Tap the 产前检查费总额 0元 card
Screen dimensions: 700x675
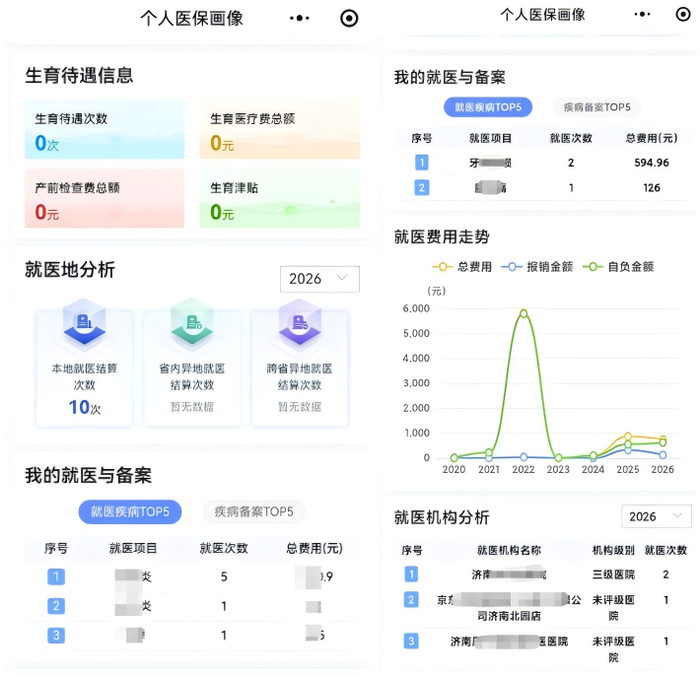[104, 199]
